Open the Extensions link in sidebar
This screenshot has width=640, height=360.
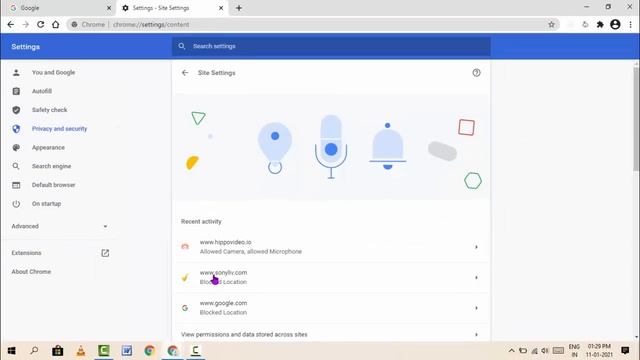(26, 253)
